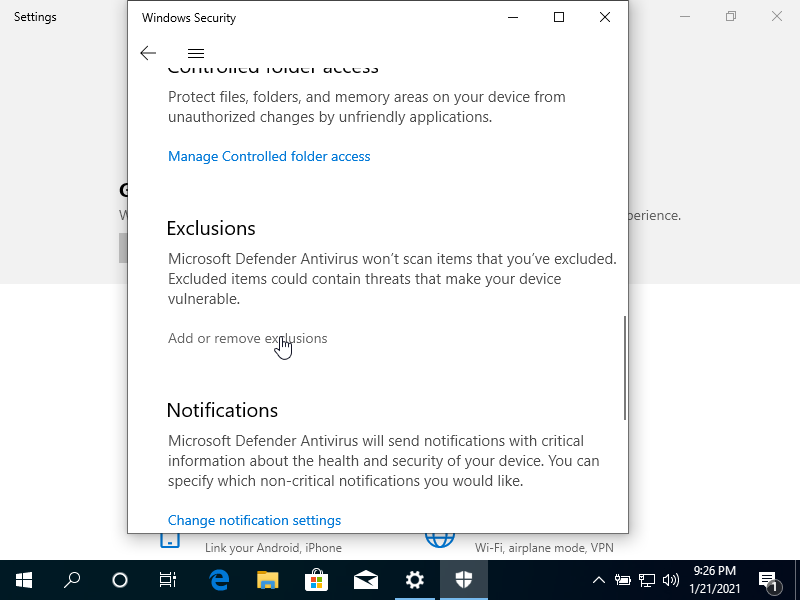Close the Windows Security window
Image resolution: width=800 pixels, height=600 pixels.
click(x=605, y=17)
